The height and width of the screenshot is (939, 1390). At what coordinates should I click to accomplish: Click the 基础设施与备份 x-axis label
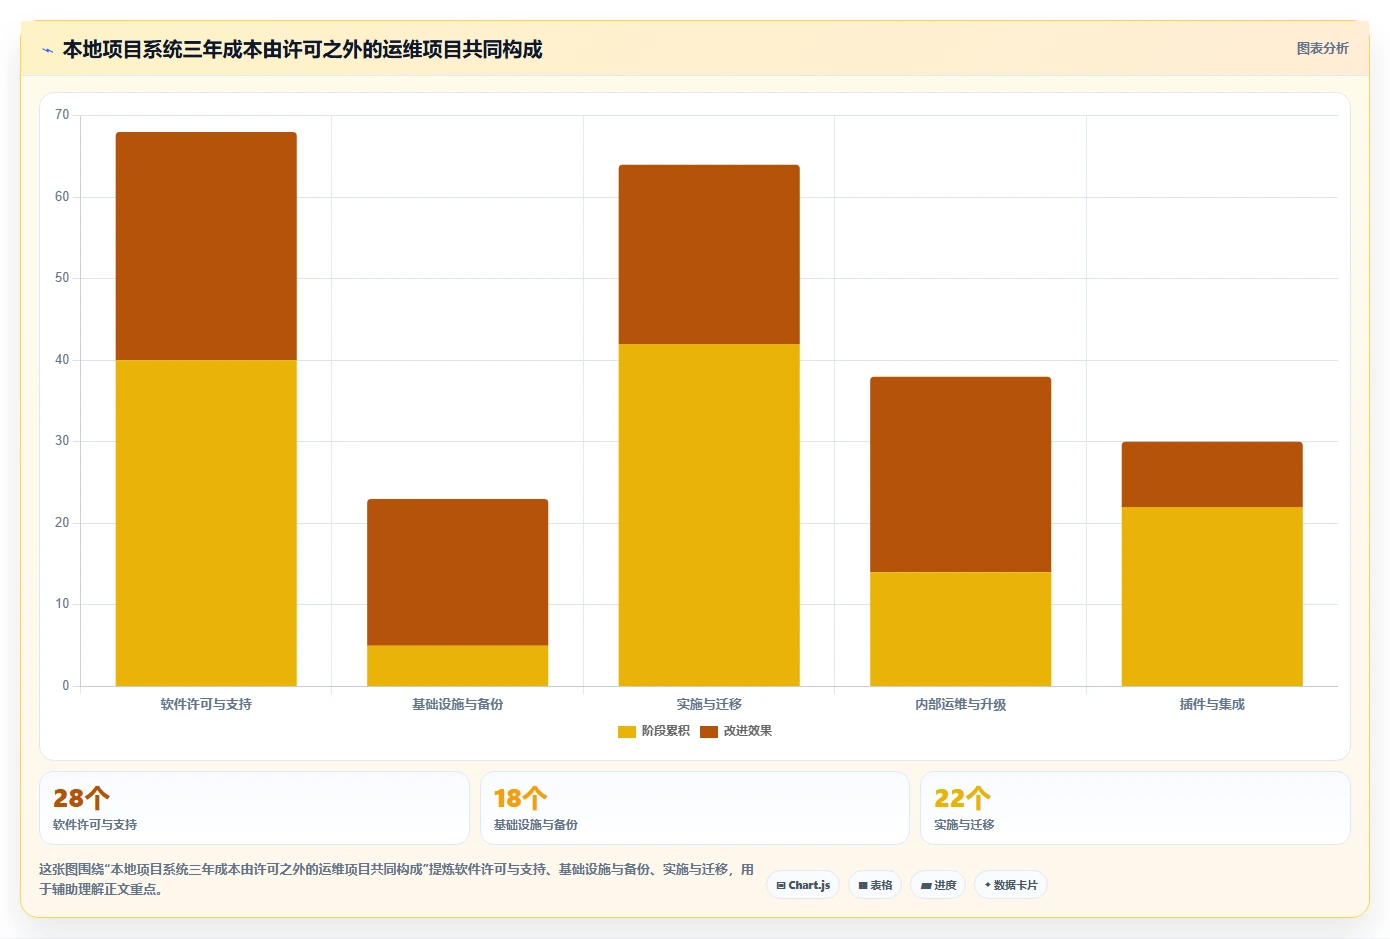click(x=458, y=705)
